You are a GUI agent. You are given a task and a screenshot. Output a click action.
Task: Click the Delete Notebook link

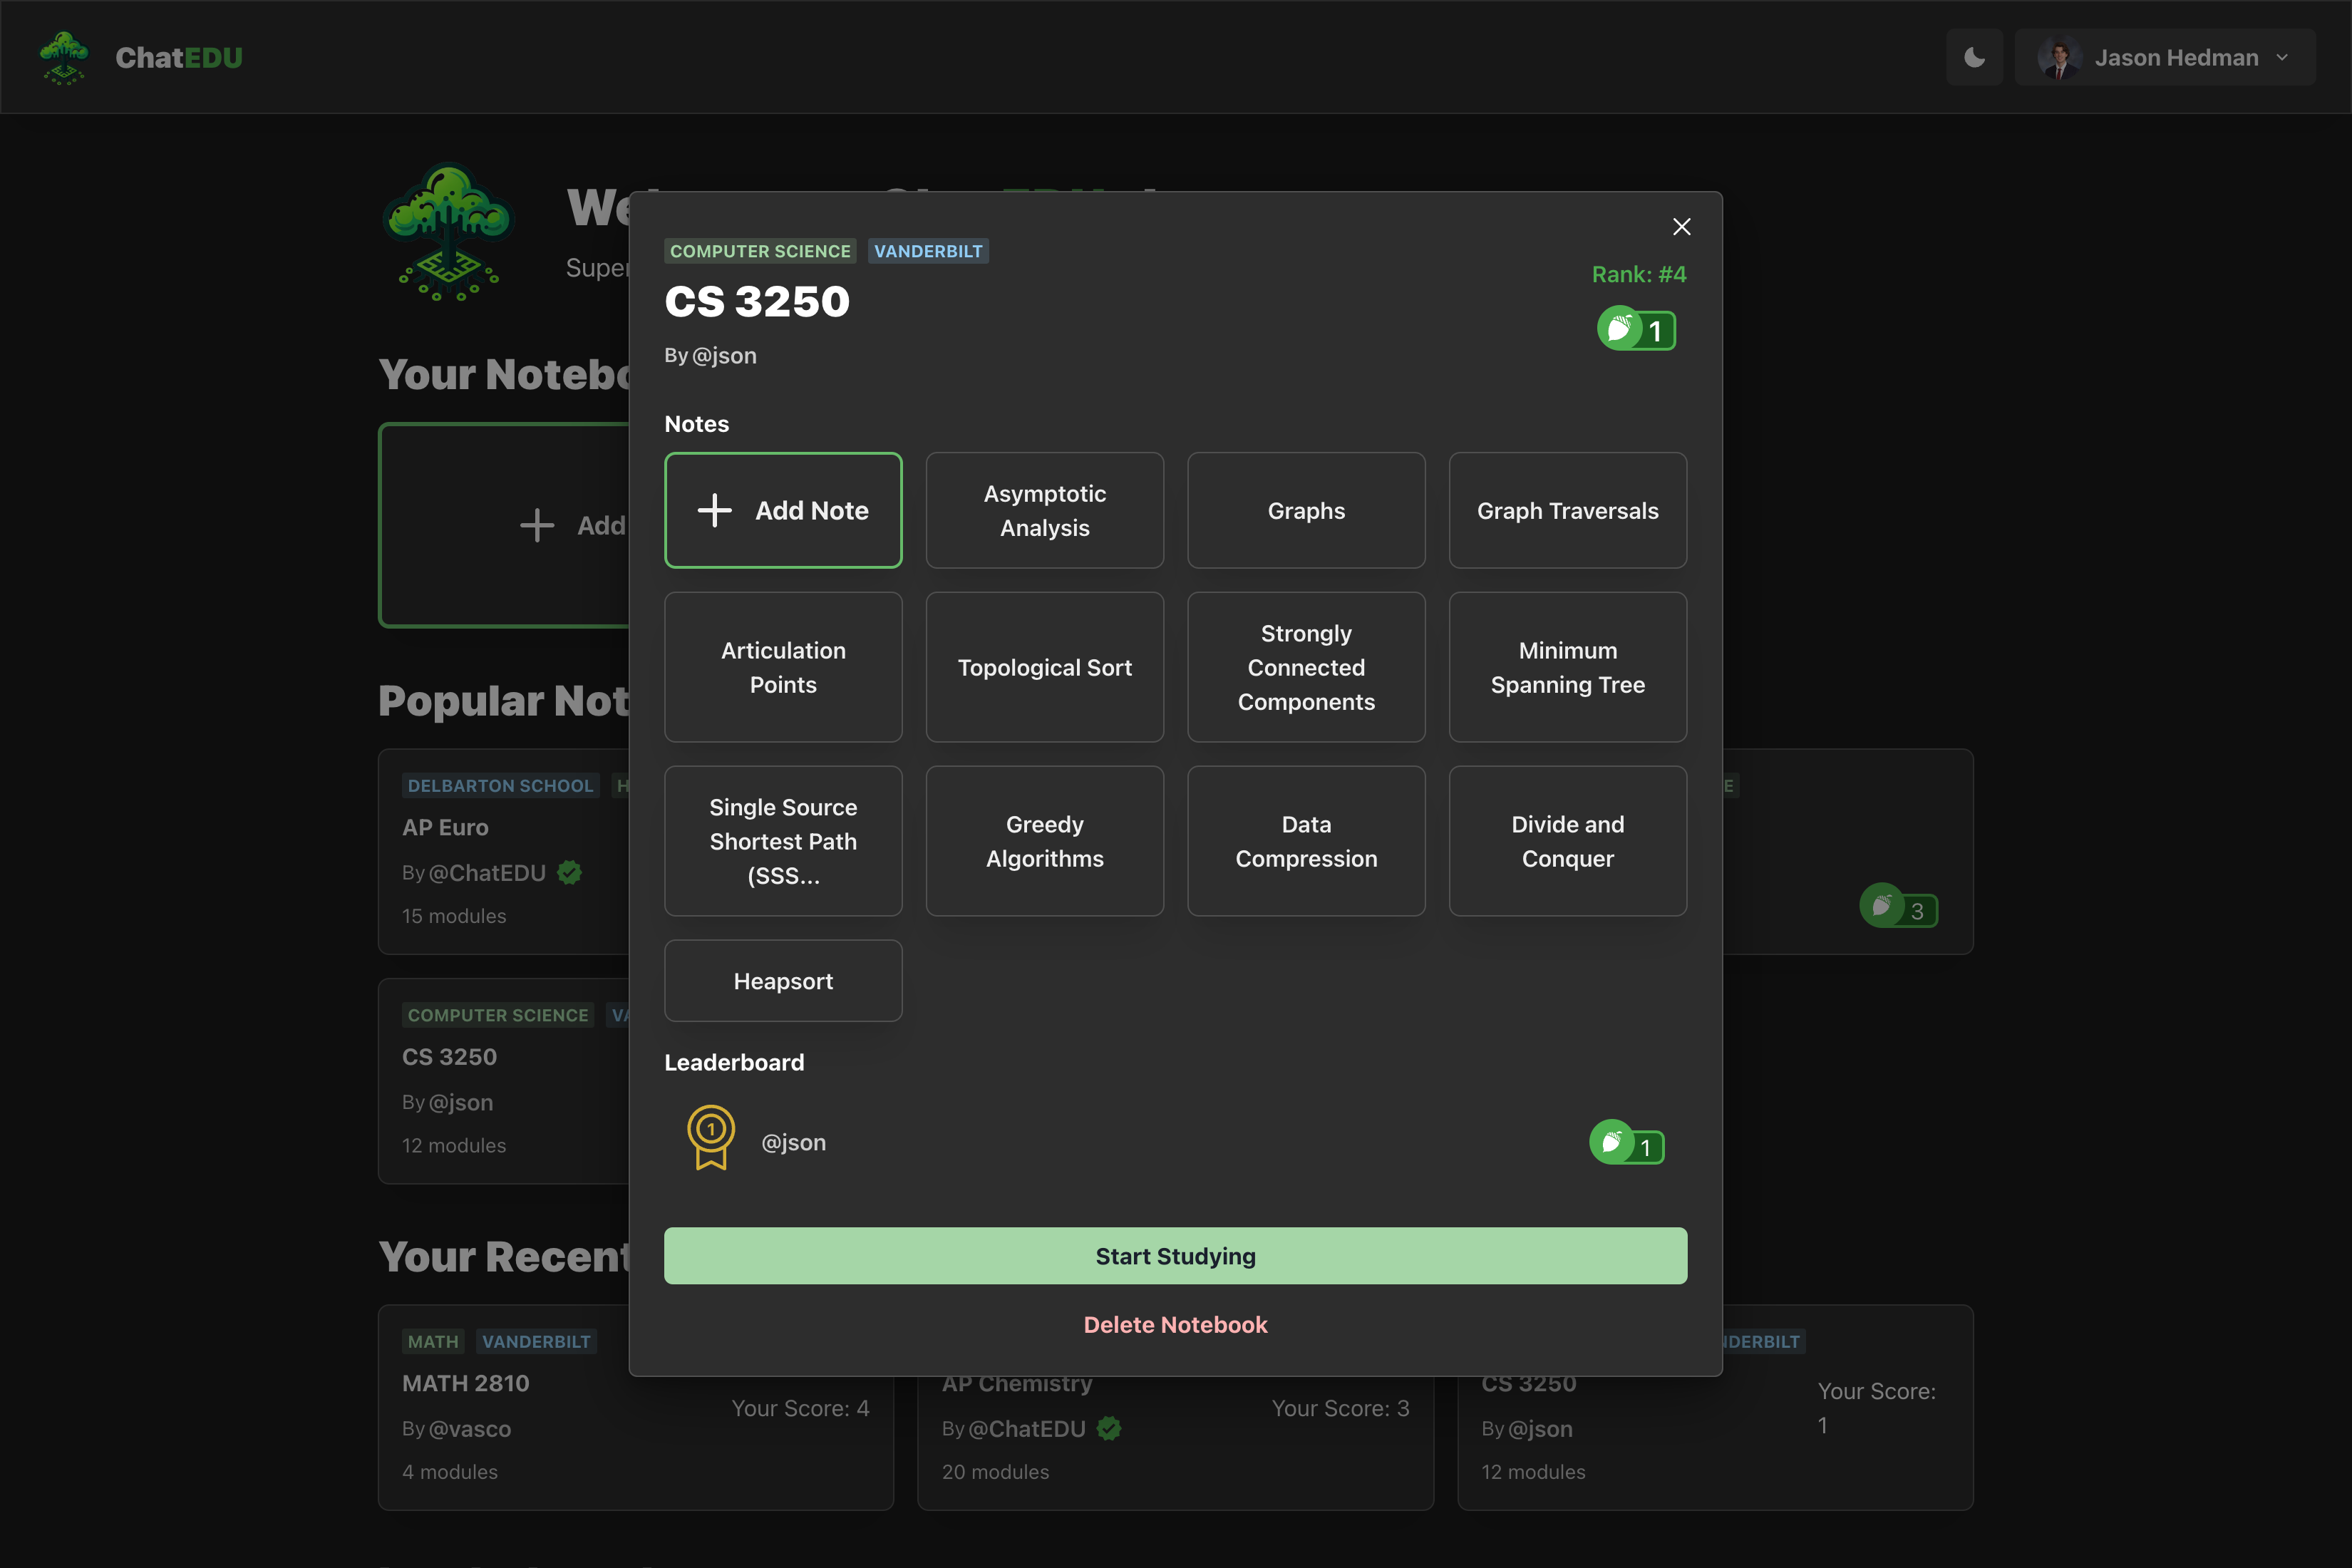click(1175, 1324)
